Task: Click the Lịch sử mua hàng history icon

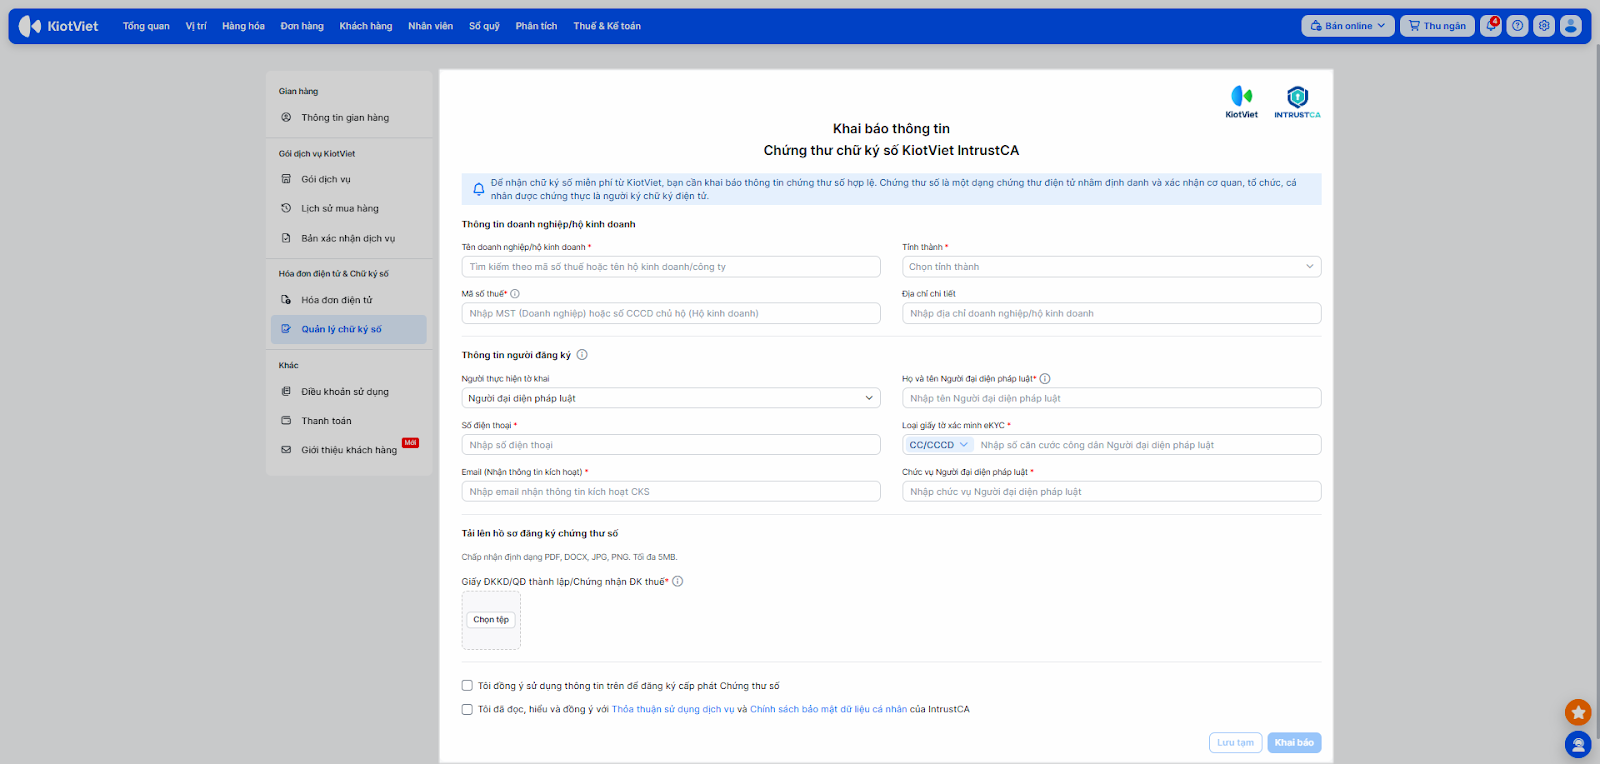Action: click(x=286, y=208)
